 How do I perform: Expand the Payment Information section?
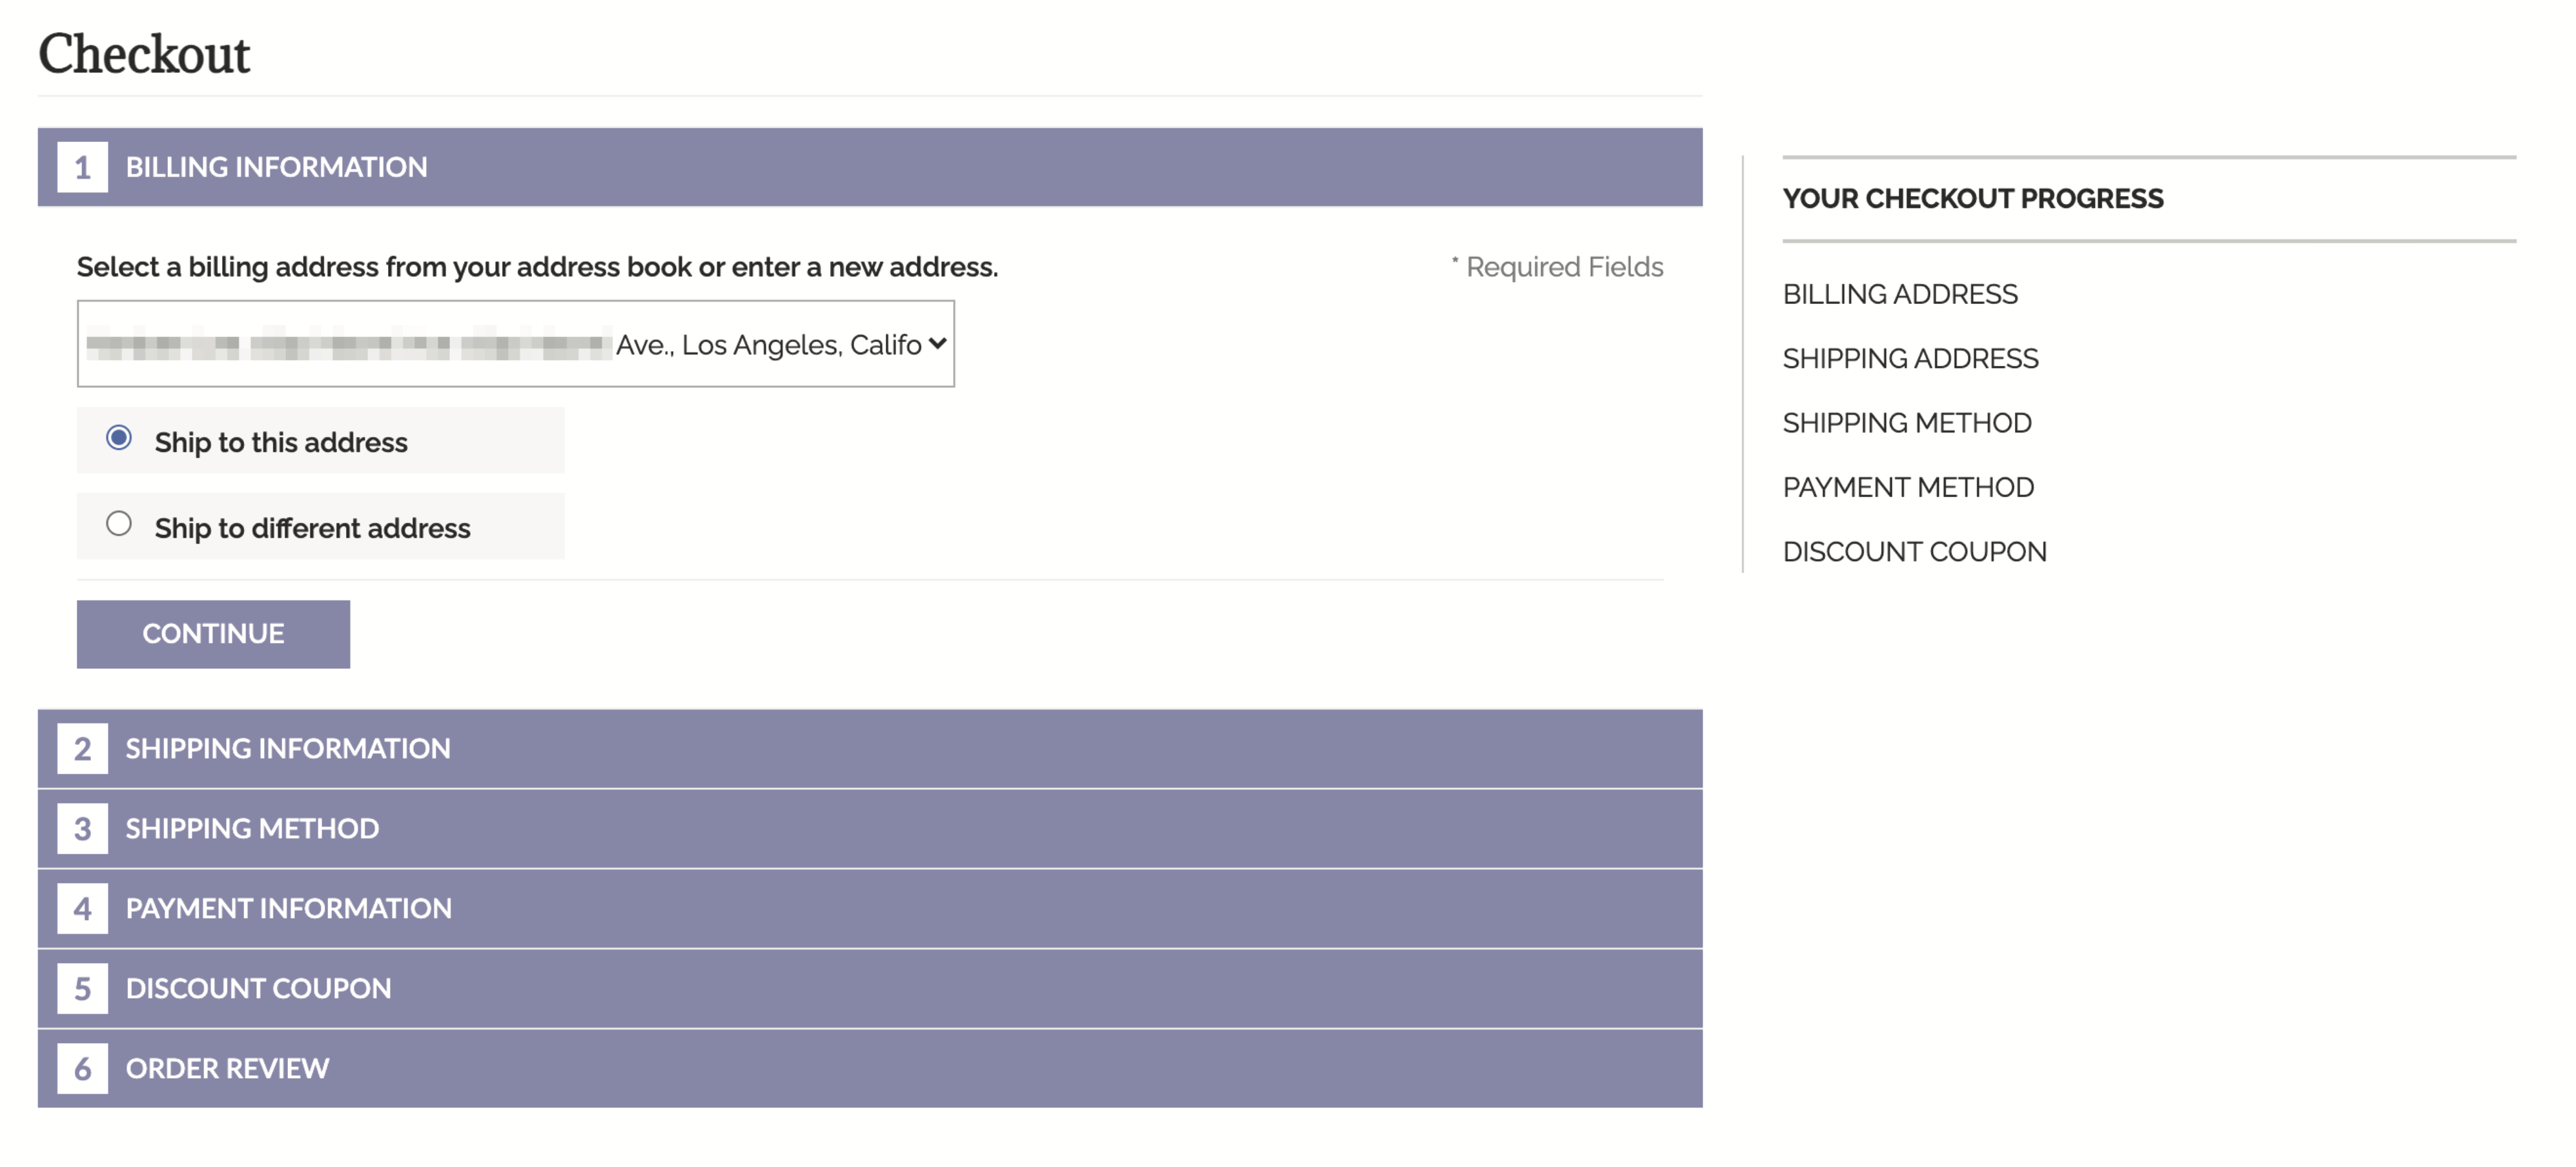288,908
